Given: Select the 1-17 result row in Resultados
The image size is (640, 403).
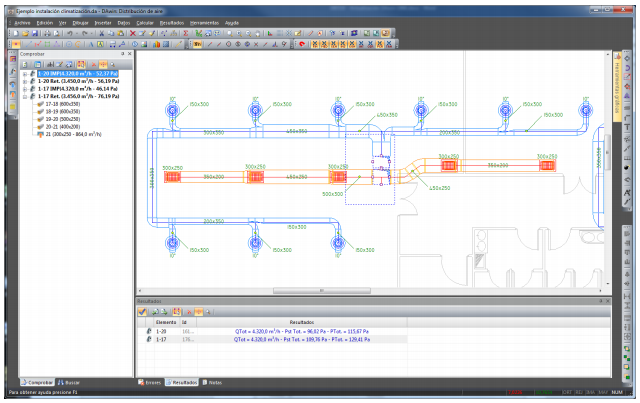Looking at the screenshot, I should coord(273,339).
